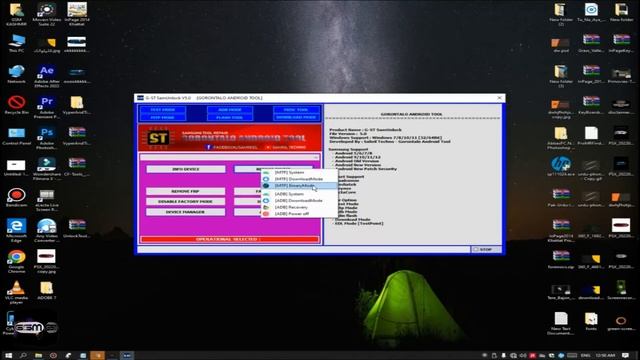Select [ADB] DownloadMode in the popup menu
The height and width of the screenshot is (360, 640).
299,201
